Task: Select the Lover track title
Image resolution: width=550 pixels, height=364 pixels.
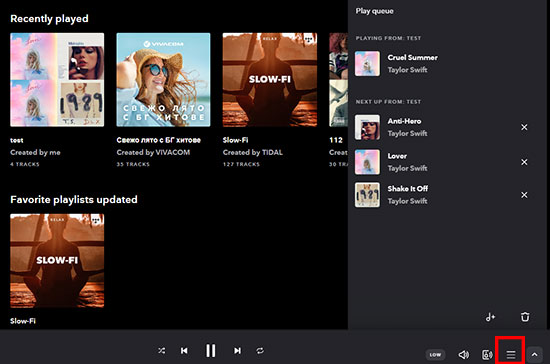Action: (x=397, y=156)
